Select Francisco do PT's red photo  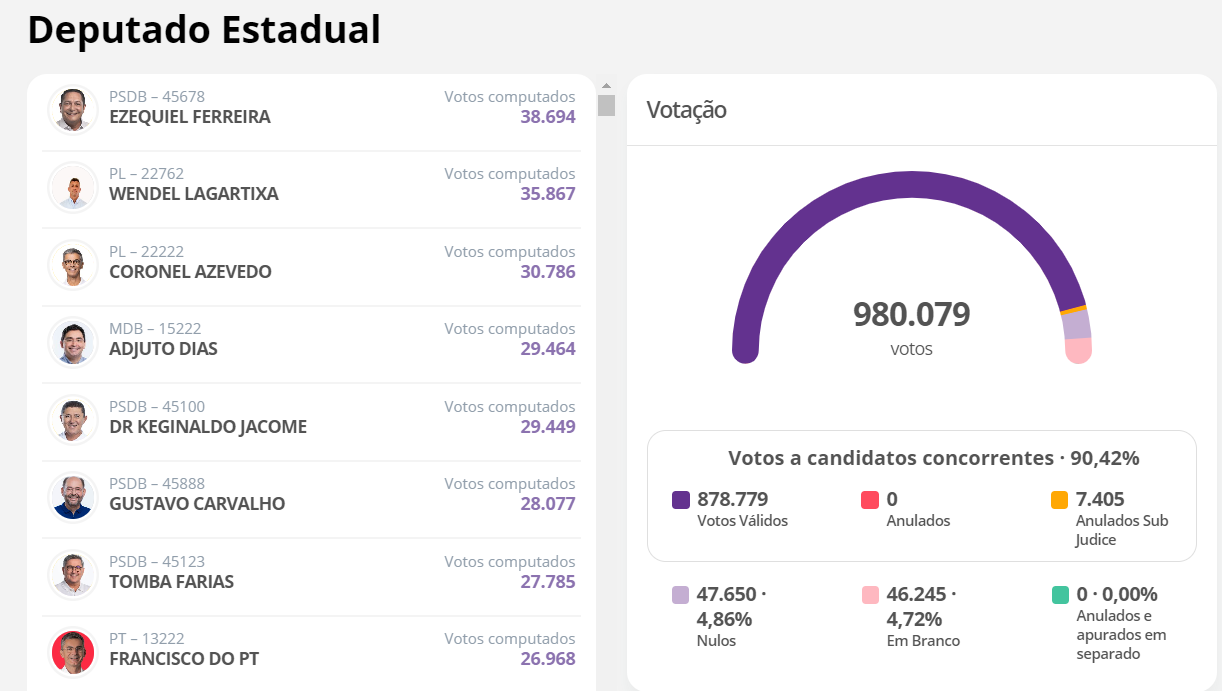[73, 652]
